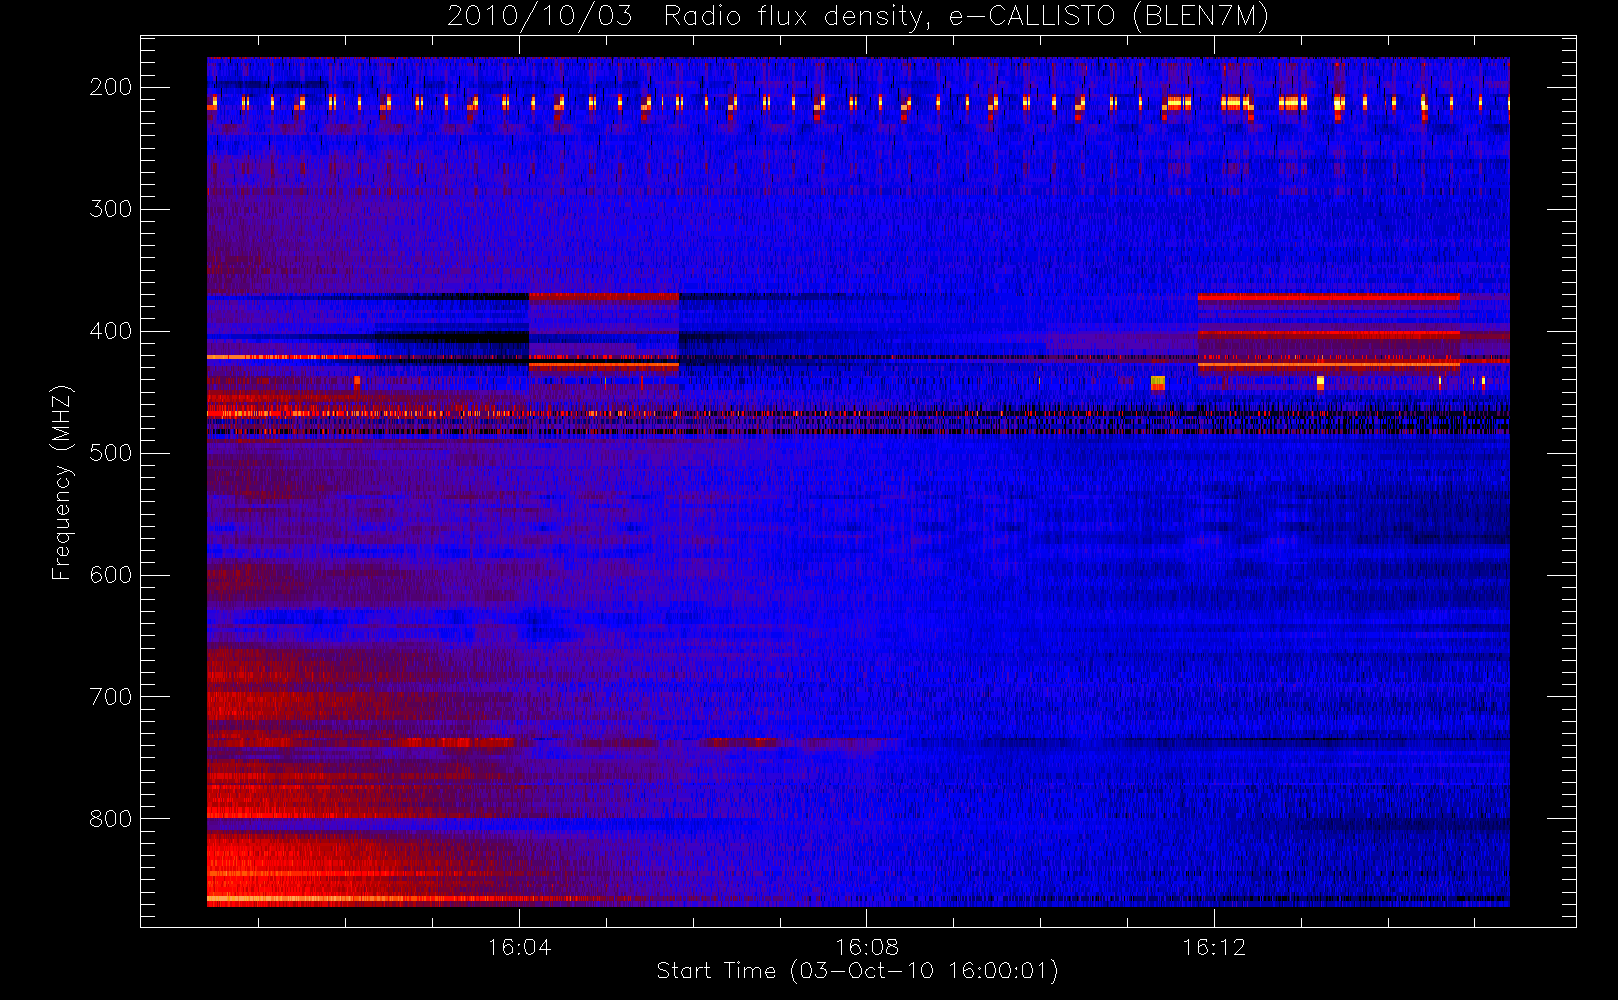Click the 300 frequency tick label
The image size is (1618, 1000).
pyautogui.click(x=111, y=209)
